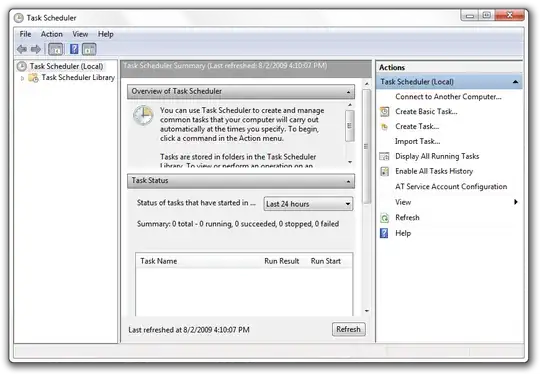Click the Forward arrow toolbar icon
The width and height of the screenshot is (540, 374).
(36, 49)
